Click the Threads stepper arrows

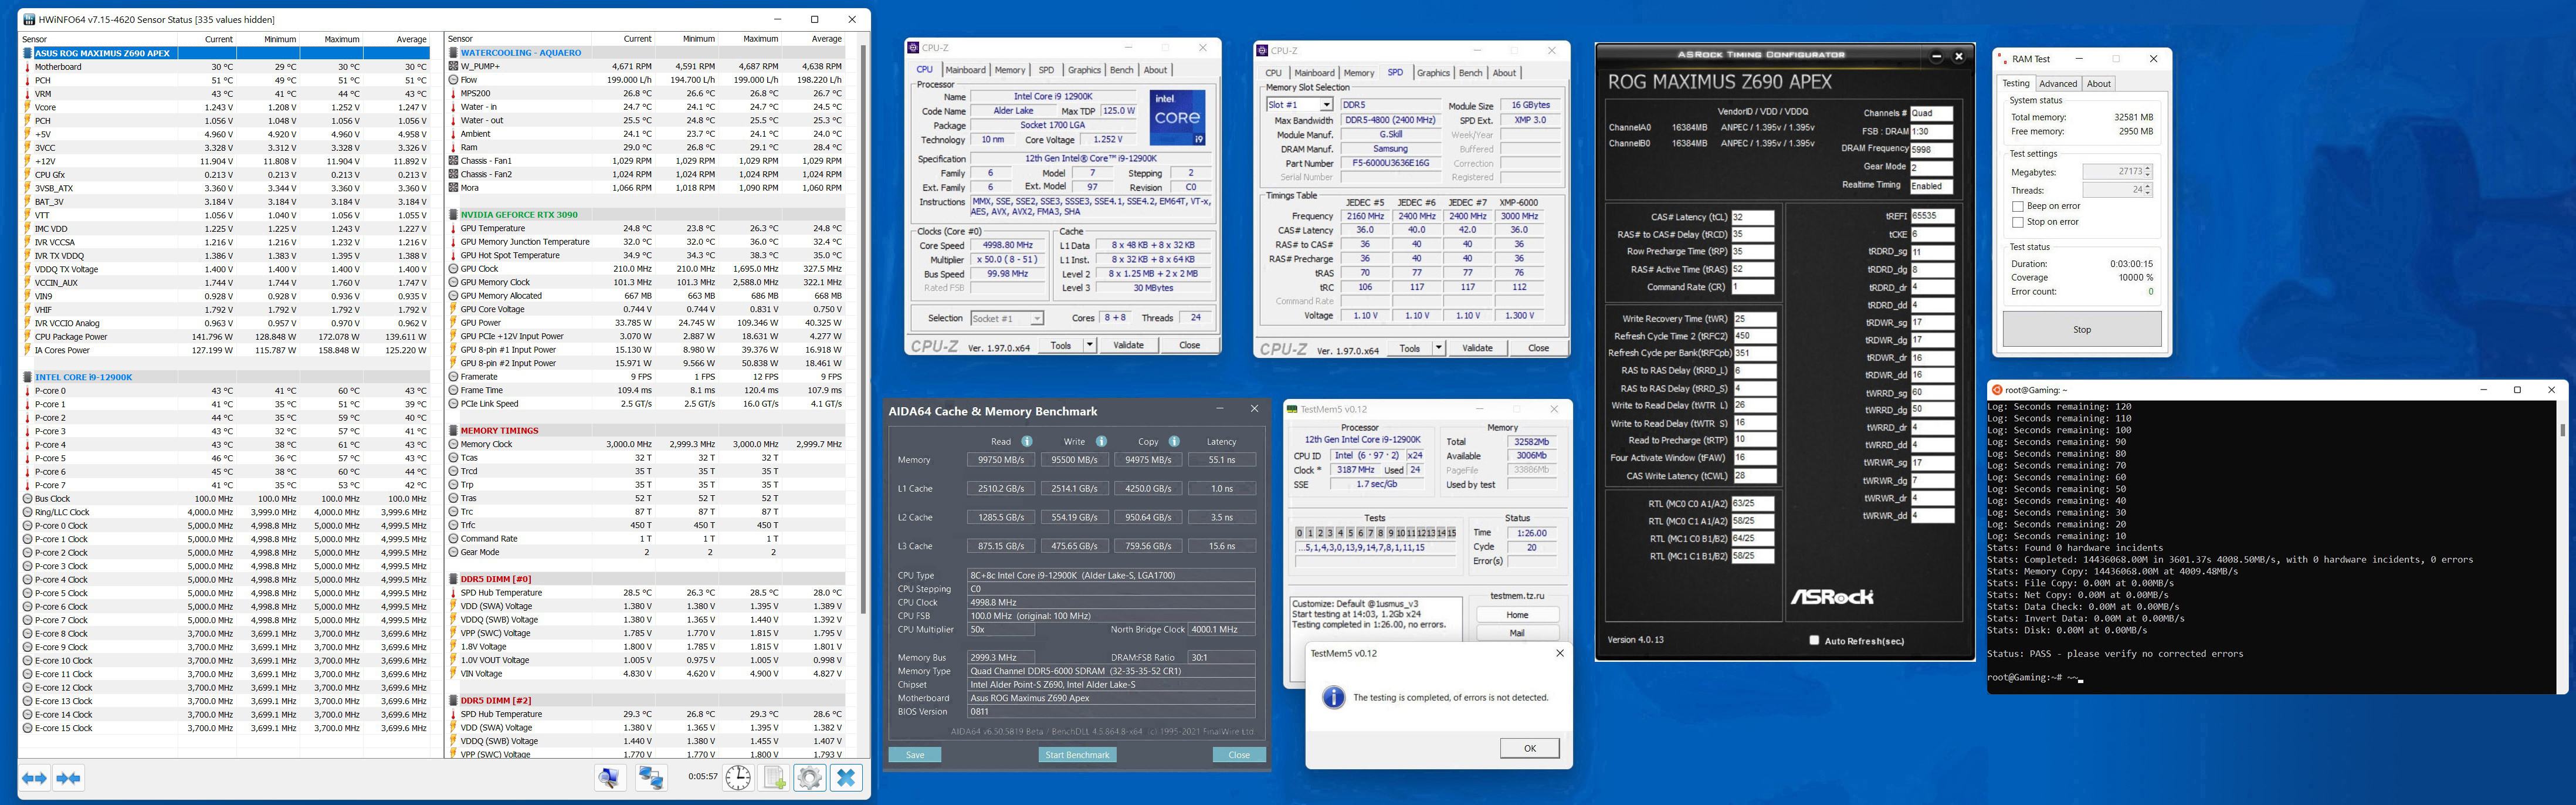[x=2147, y=190]
